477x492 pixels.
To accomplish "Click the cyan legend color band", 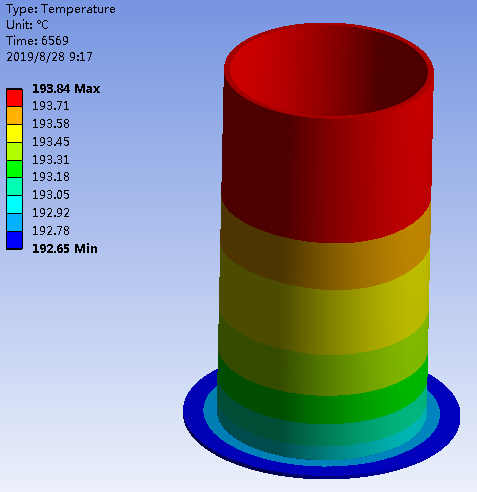I will (x=14, y=205).
